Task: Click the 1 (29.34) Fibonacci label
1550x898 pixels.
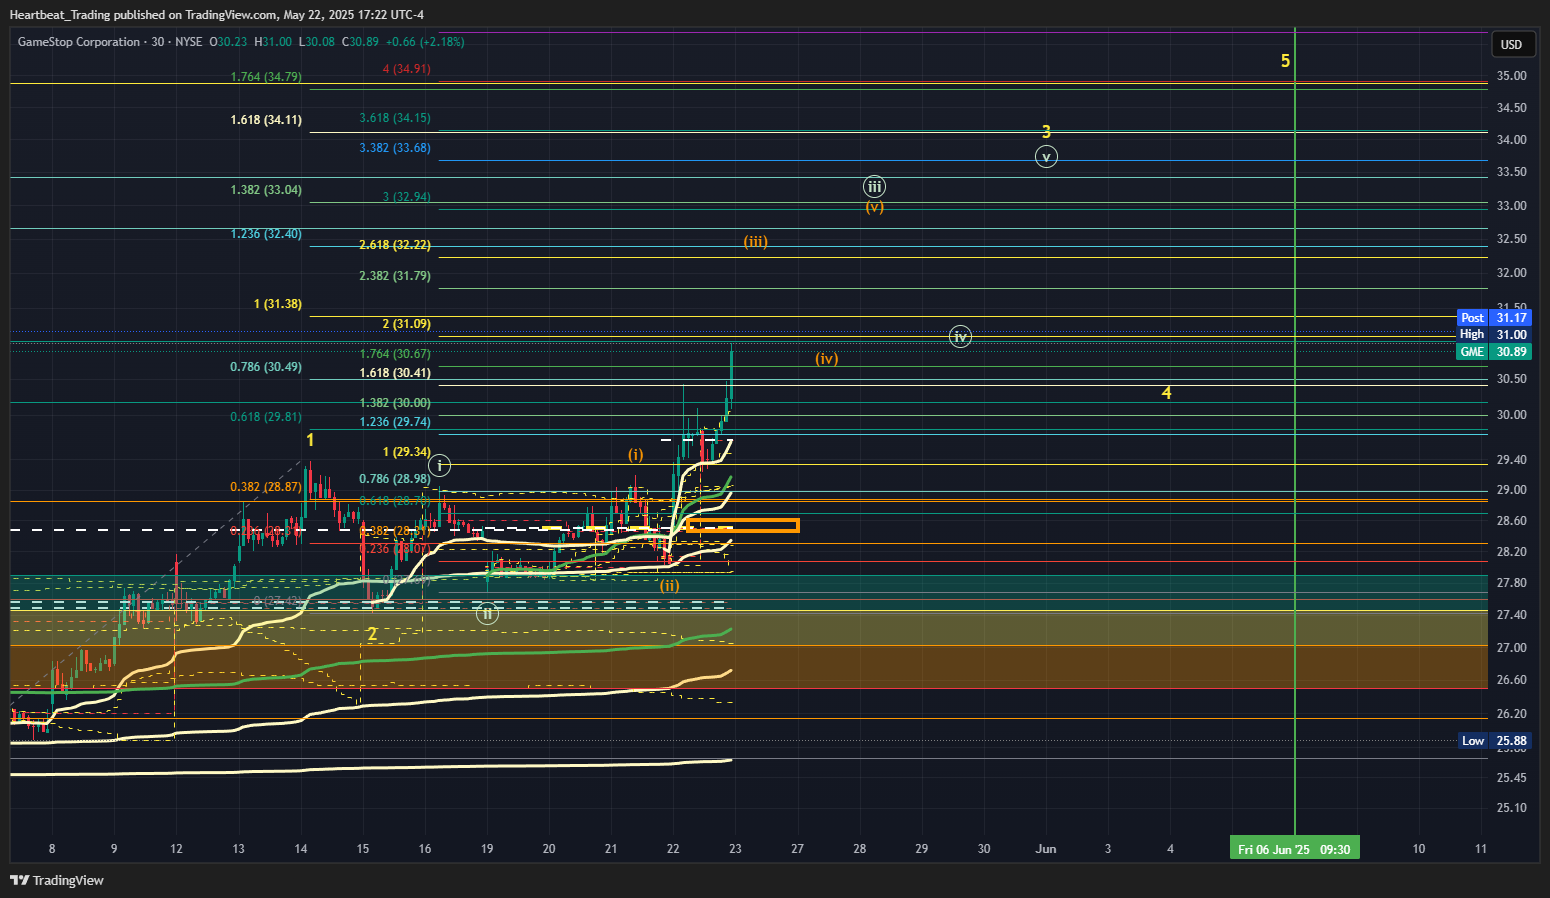Action: [x=407, y=452]
